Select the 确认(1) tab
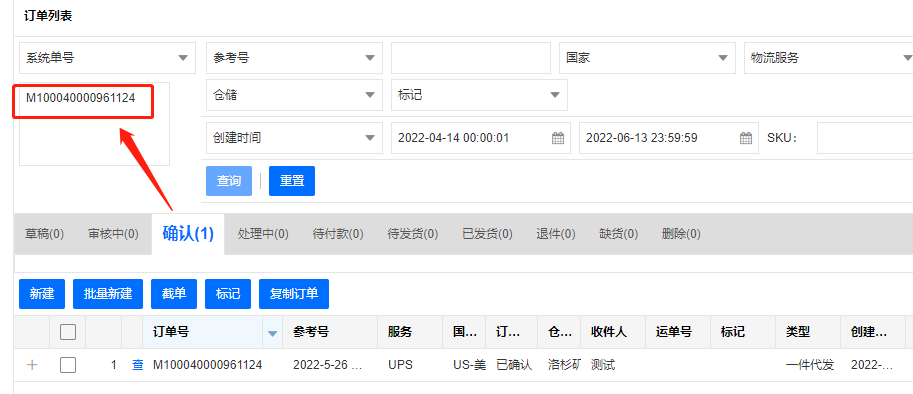 tap(188, 234)
